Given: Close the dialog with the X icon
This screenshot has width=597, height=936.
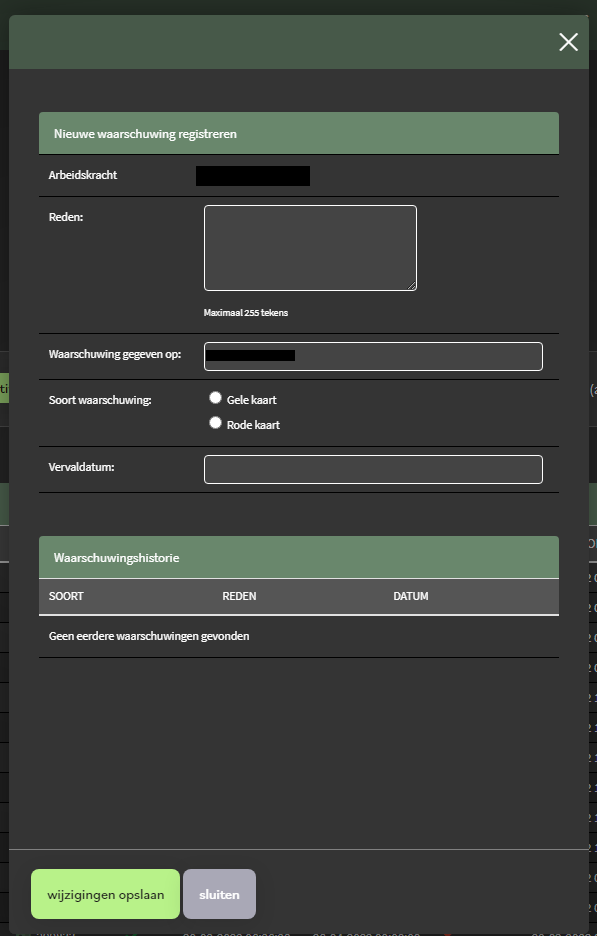Looking at the screenshot, I should point(568,42).
